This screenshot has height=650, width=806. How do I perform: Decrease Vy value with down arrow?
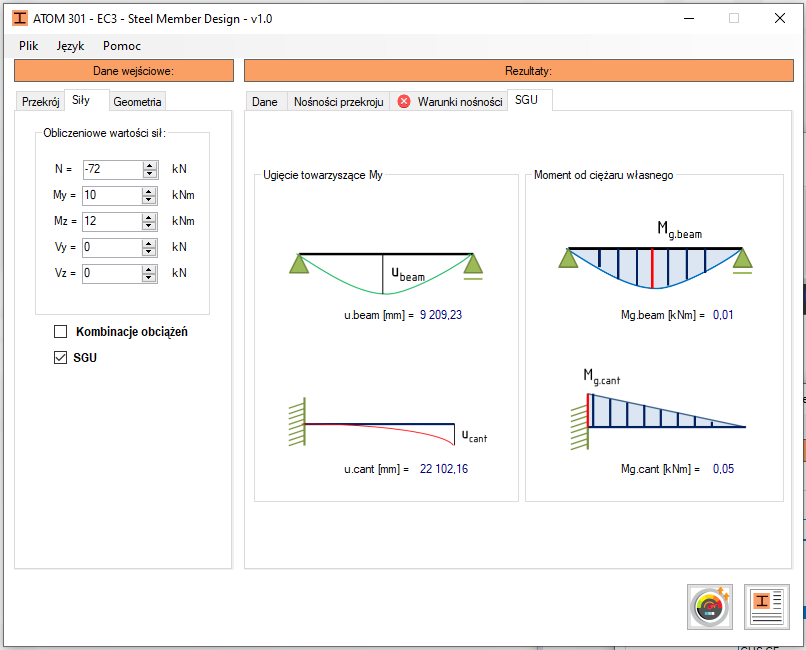(x=149, y=252)
